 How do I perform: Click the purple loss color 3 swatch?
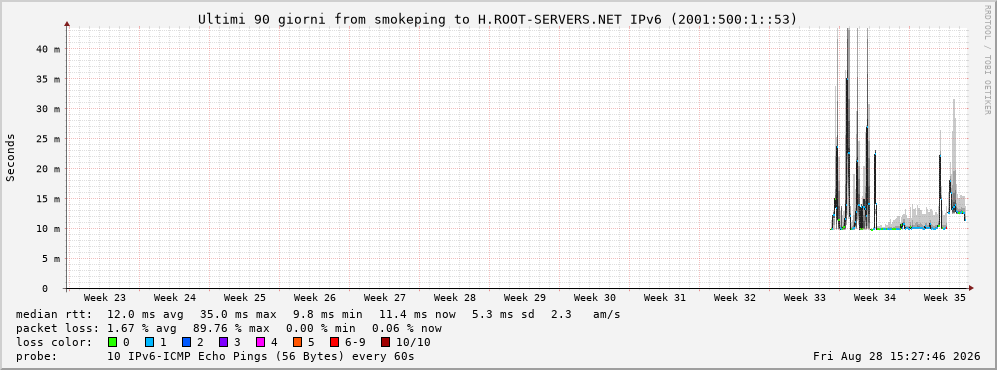223,342
